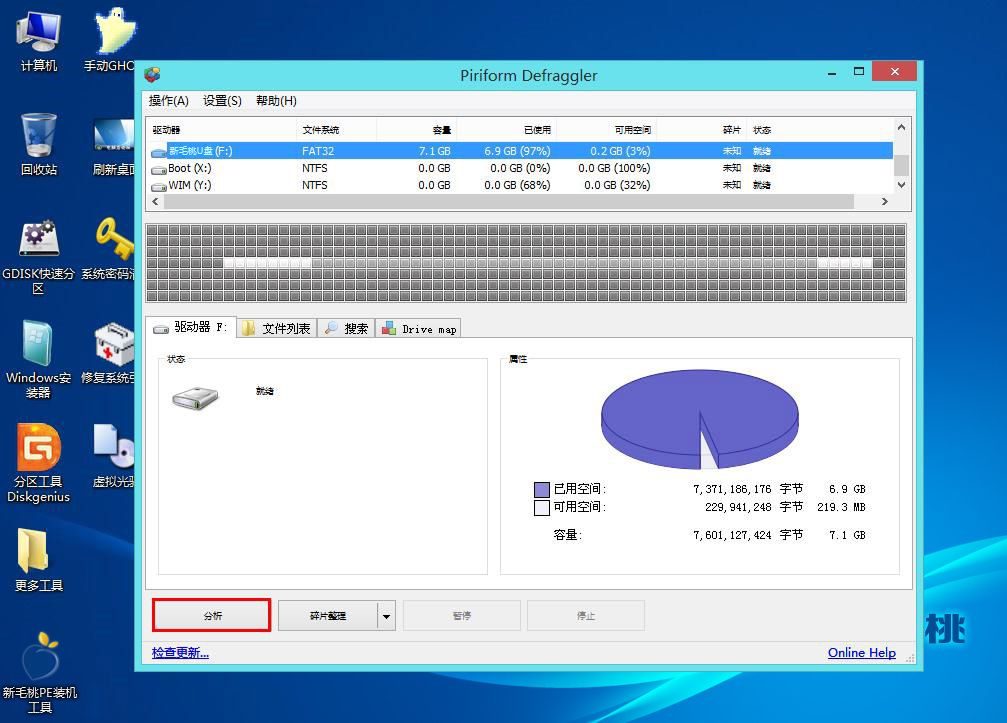Click the 暂停 pause button
The image size is (1007, 723).
click(462, 616)
